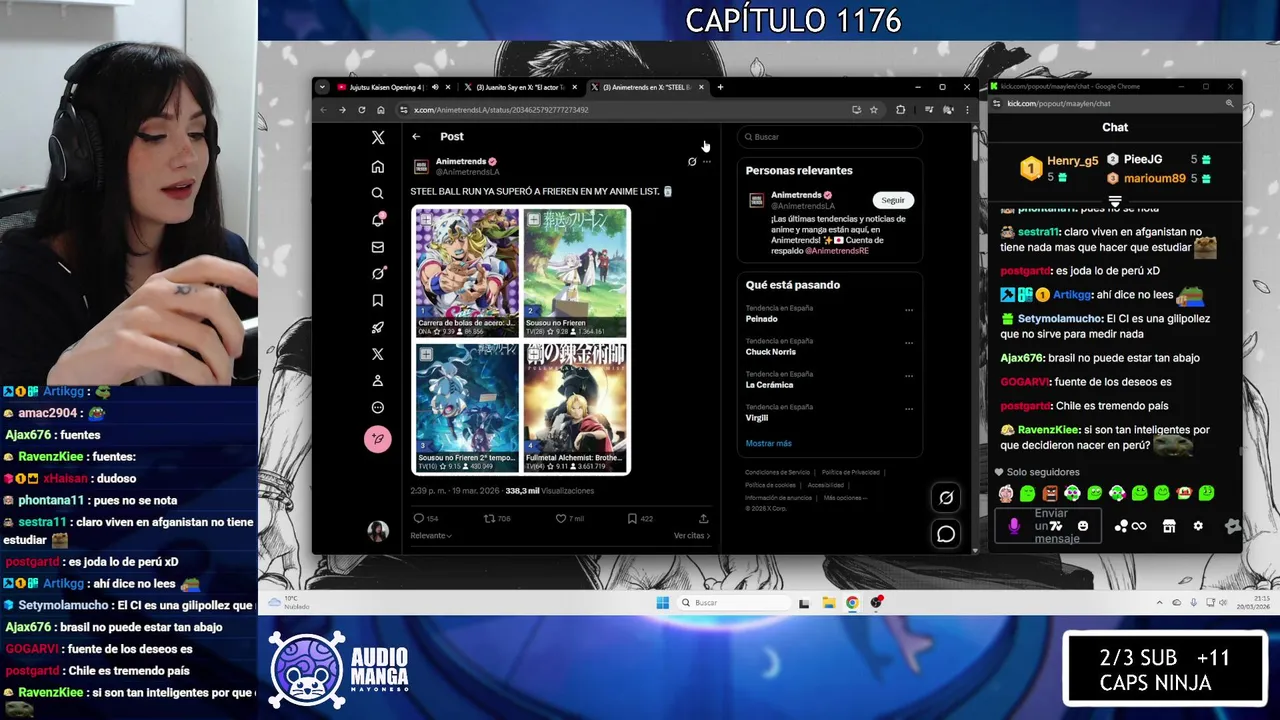The height and width of the screenshot is (720, 1280).
Task: Open Explore search icon in X sidebar
Action: pos(378,193)
